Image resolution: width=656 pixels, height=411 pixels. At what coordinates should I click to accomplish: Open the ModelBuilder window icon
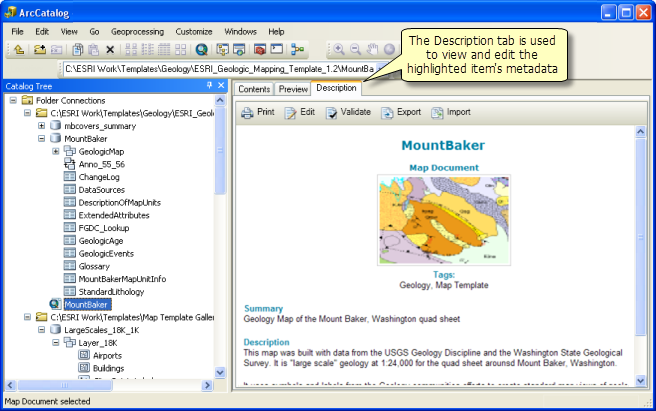(x=297, y=50)
